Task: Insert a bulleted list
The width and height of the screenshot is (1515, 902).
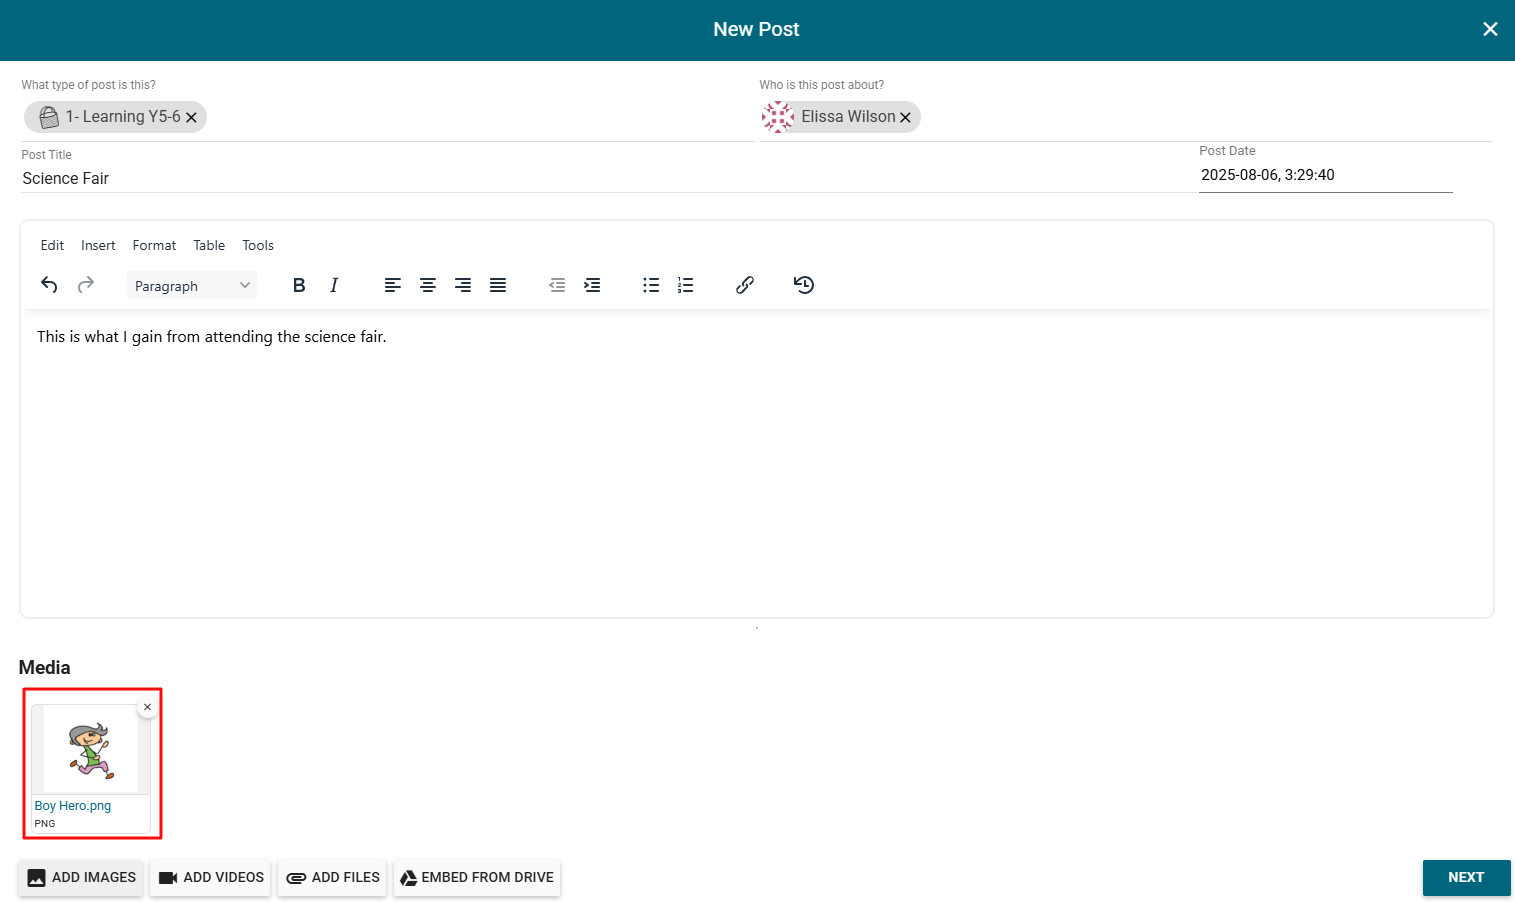Action: click(x=651, y=285)
